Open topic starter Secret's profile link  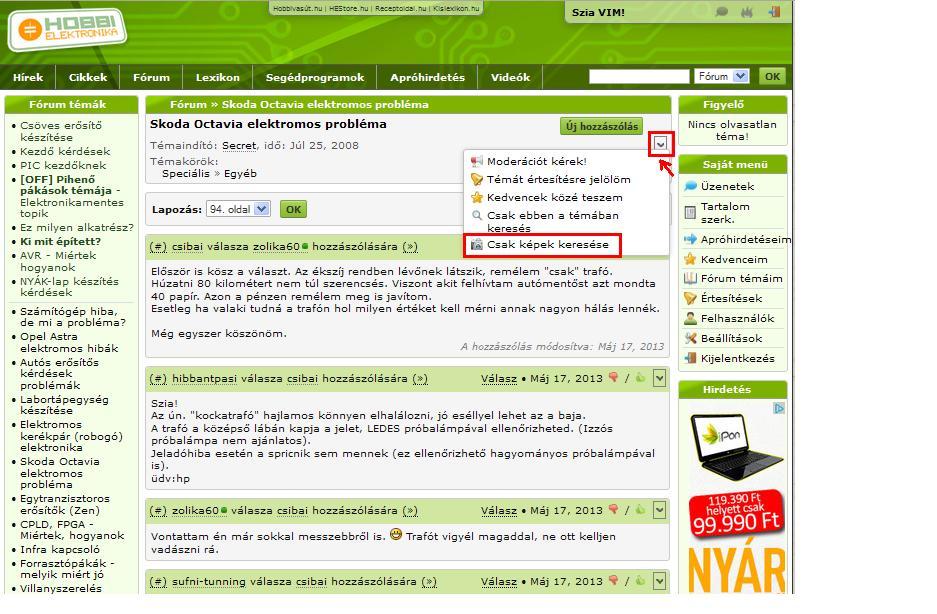pos(239,145)
